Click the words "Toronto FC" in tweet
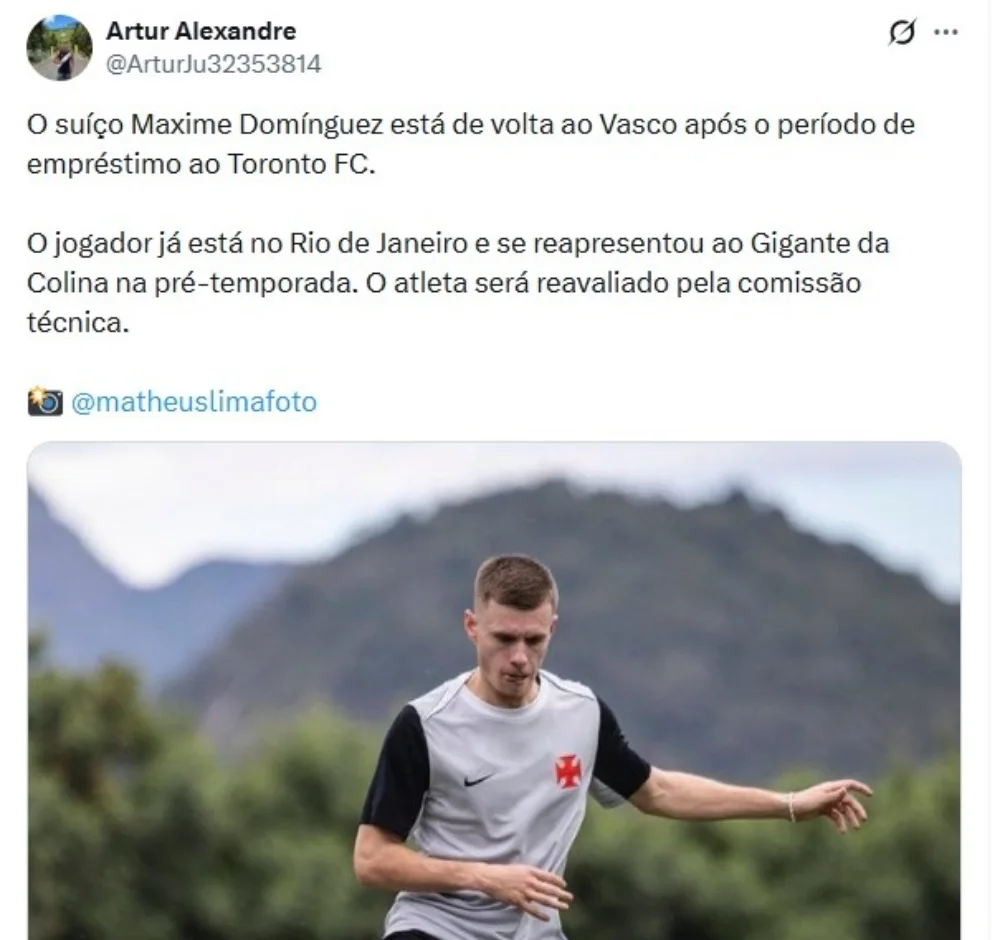The image size is (1000, 940). (298, 164)
